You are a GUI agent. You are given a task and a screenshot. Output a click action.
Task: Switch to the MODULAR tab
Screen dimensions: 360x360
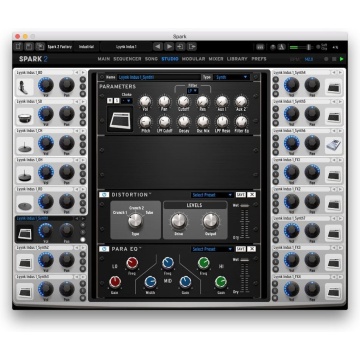coord(194,59)
